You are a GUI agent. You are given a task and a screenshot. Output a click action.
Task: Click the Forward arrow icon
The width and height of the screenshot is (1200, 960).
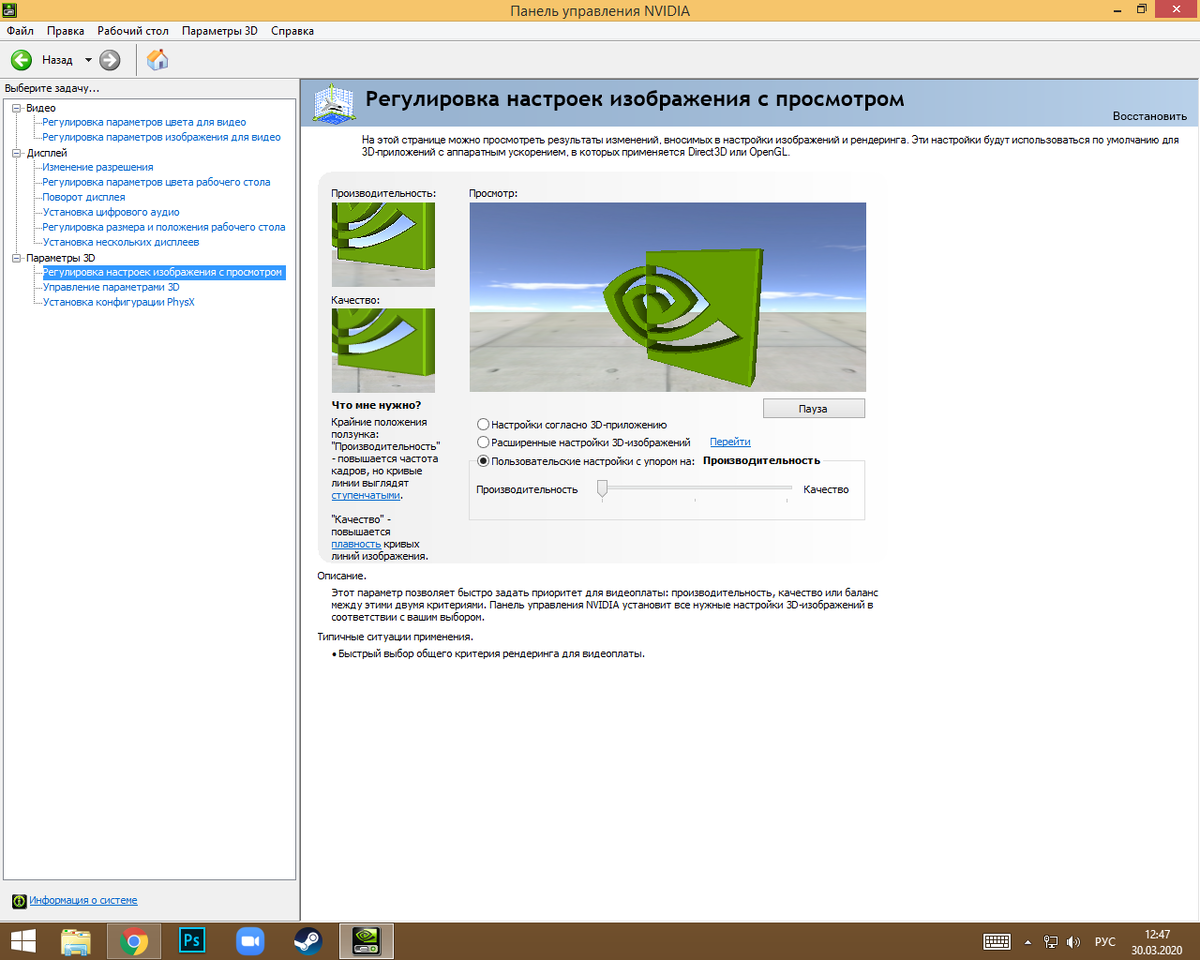click(110, 60)
